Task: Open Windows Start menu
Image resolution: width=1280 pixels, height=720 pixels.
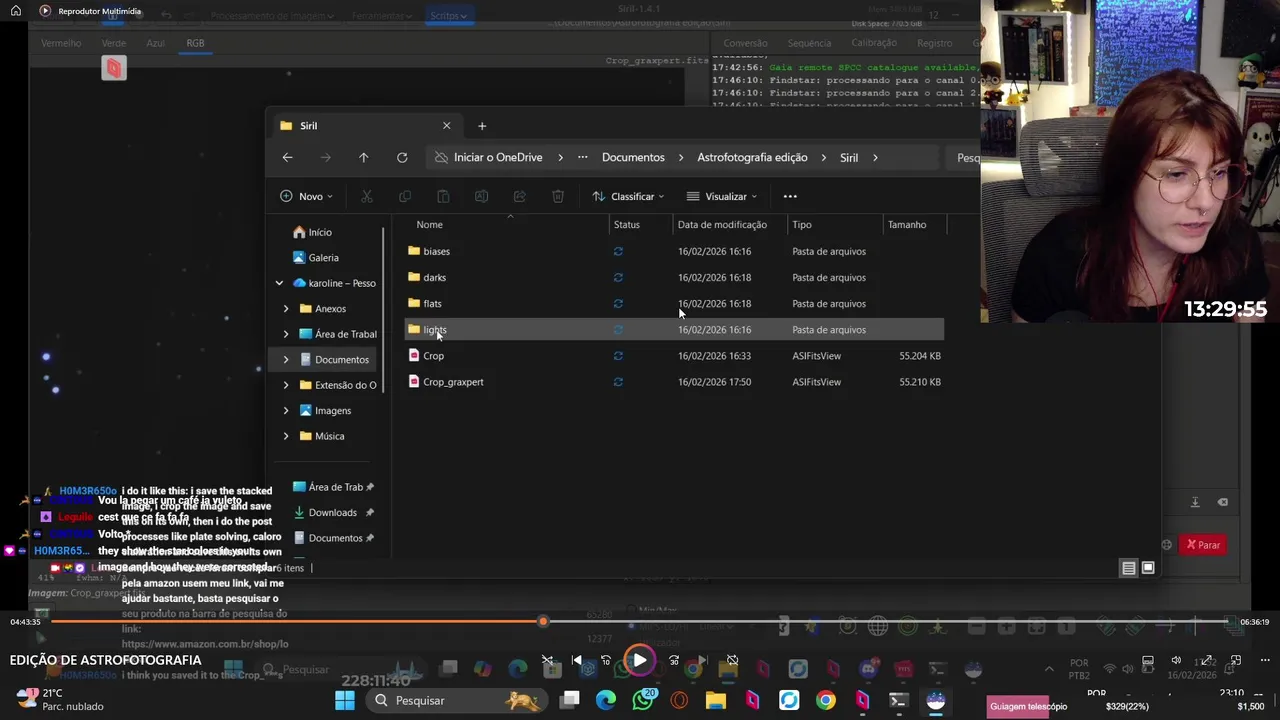Action: click(x=344, y=701)
